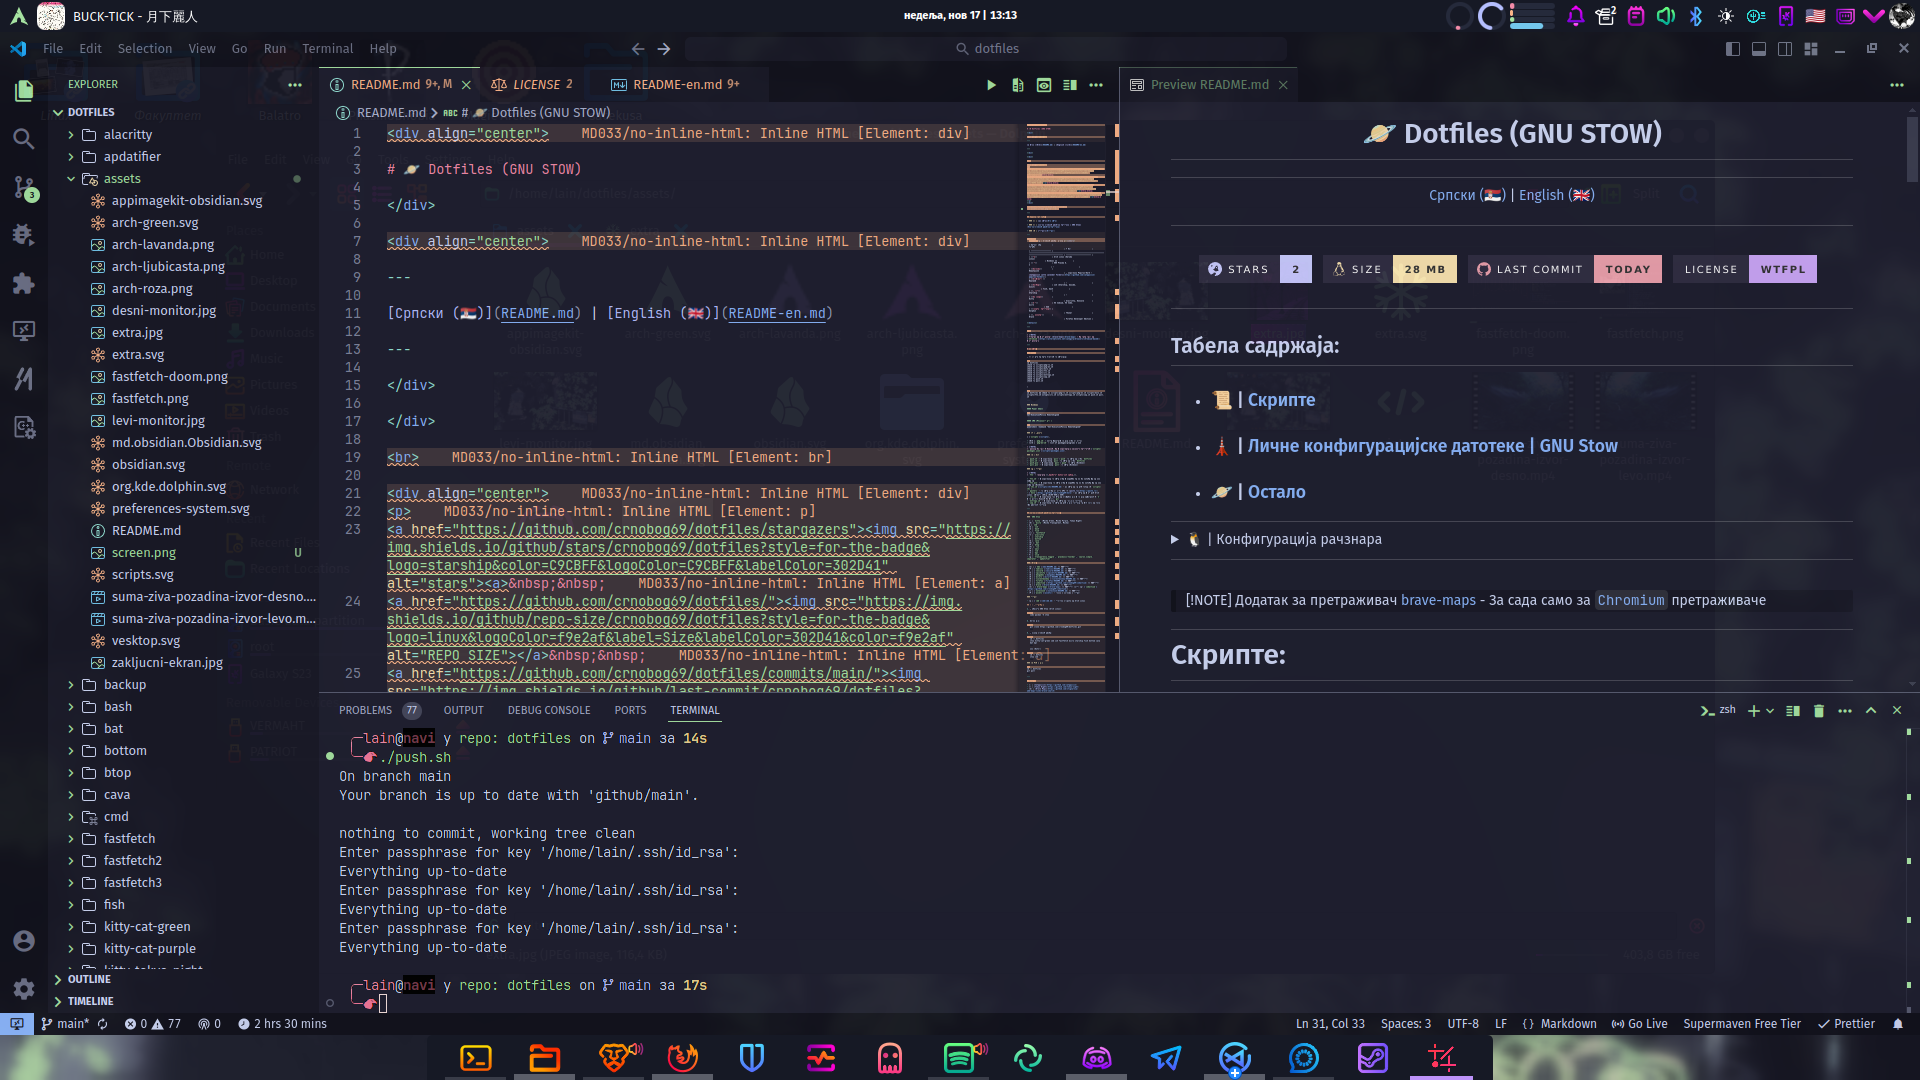Screen dimensions: 1920x1080
Task: Click the STARS badge in preview
Action: click(x=1255, y=270)
